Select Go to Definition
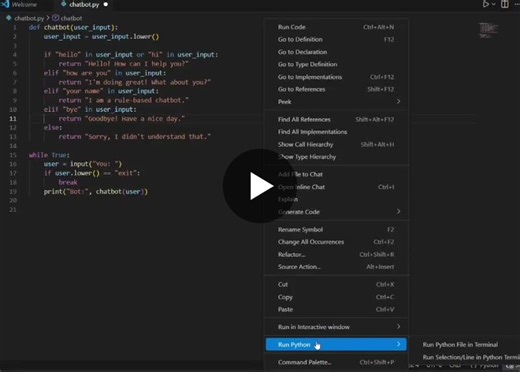Screen dimensions: 520x372 tap(336, 39)
